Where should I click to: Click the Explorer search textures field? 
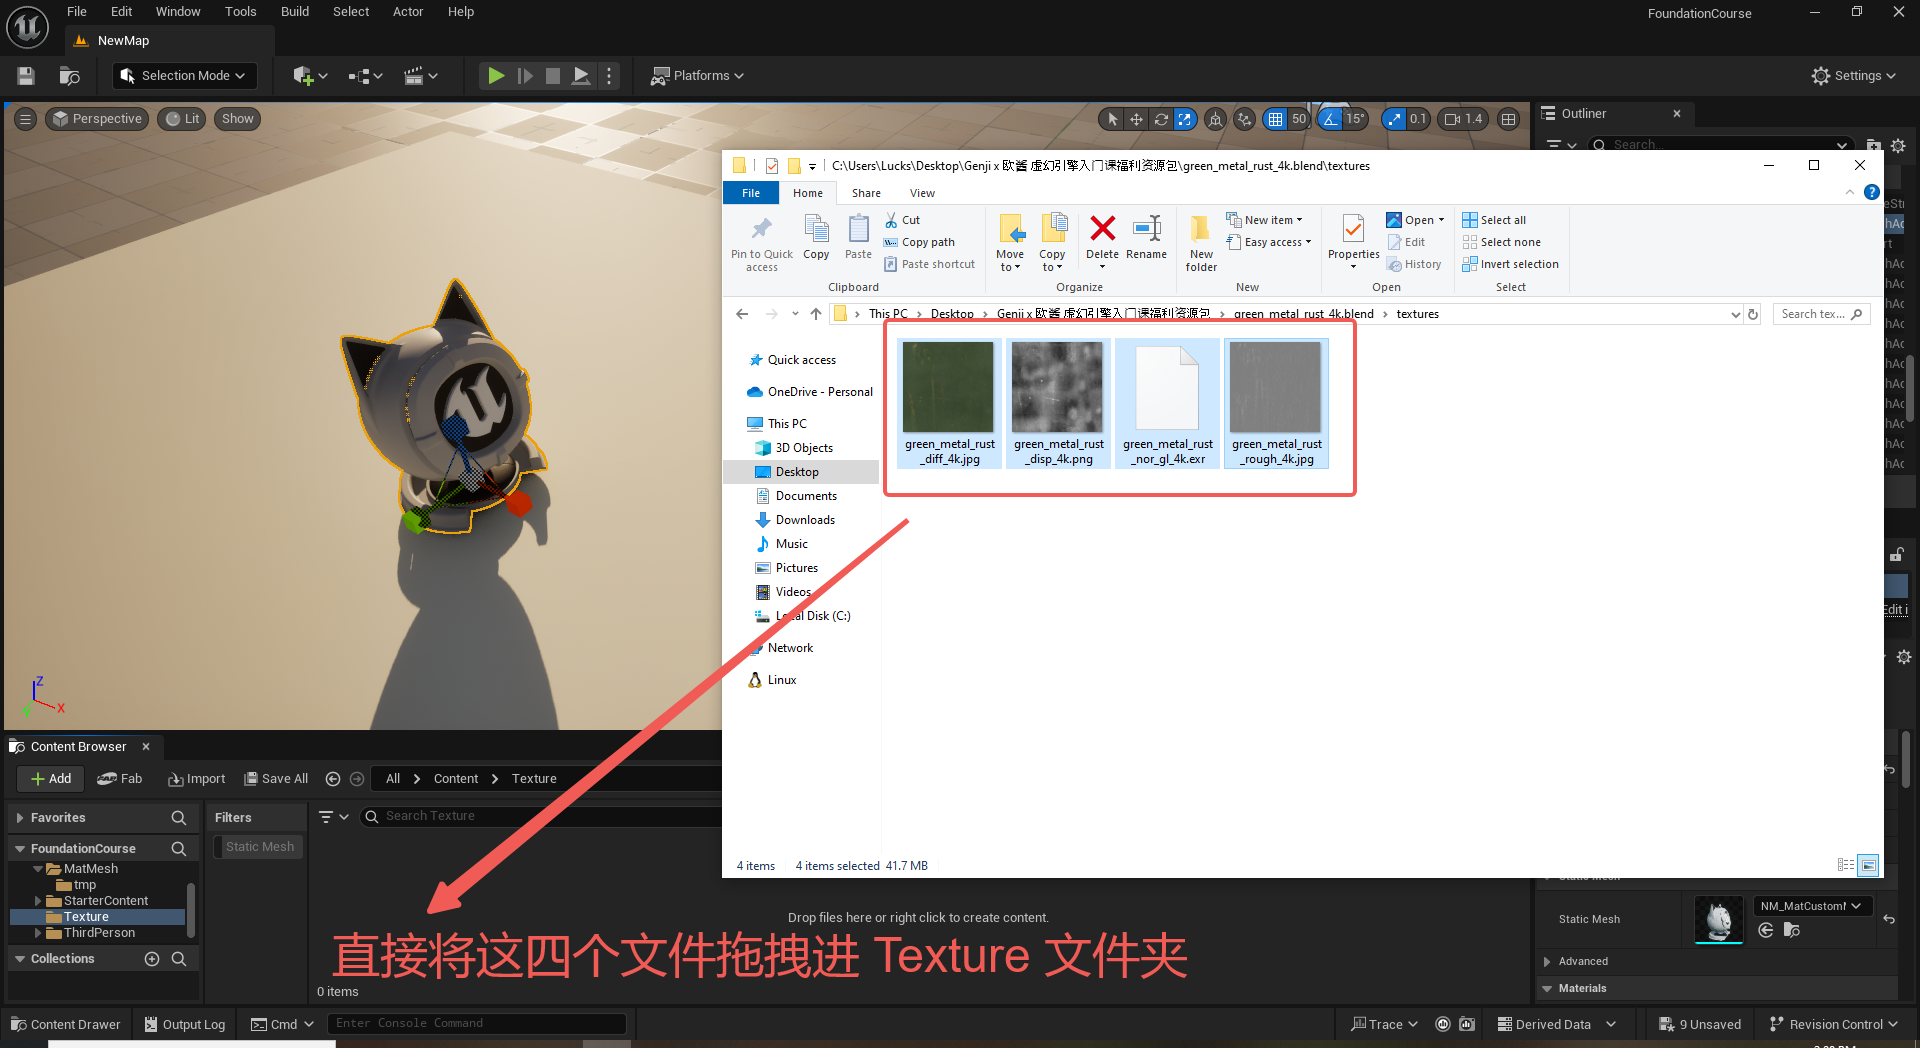point(1820,314)
